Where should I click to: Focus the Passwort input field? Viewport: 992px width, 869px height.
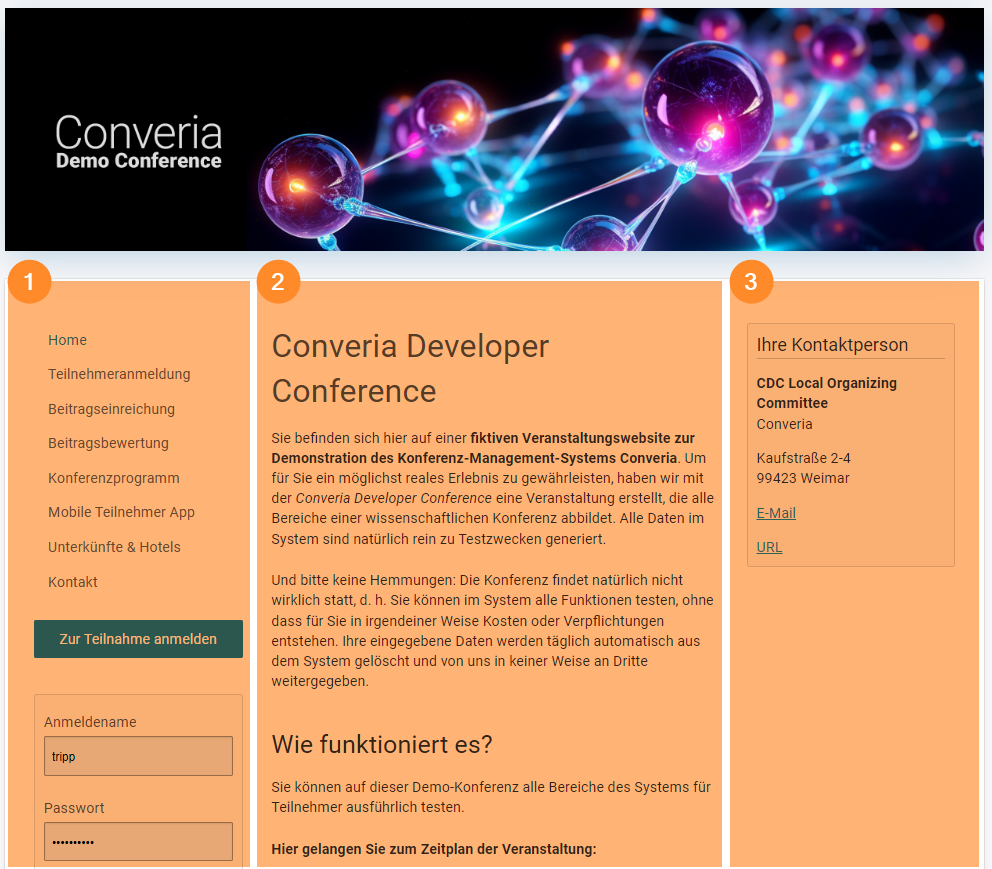point(138,841)
